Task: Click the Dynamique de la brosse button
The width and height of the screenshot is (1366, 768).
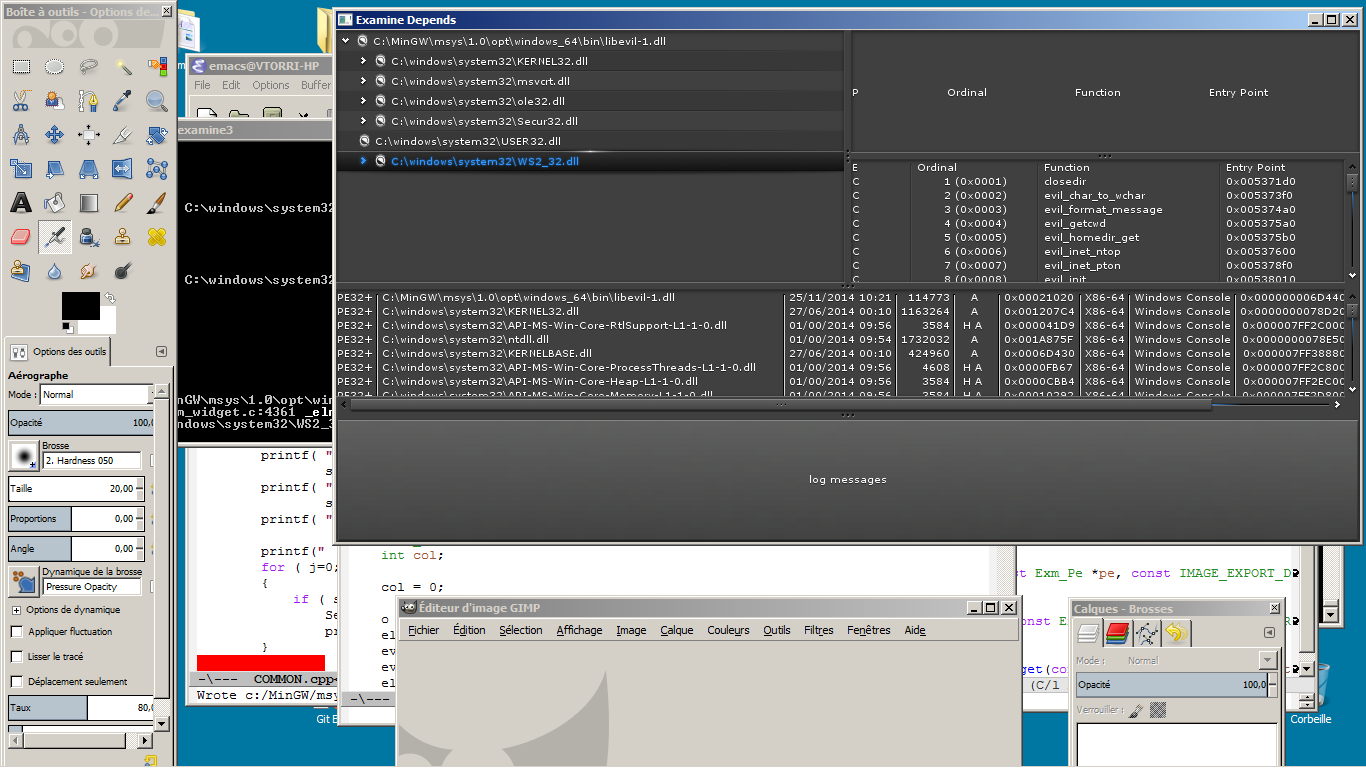Action: (23, 581)
